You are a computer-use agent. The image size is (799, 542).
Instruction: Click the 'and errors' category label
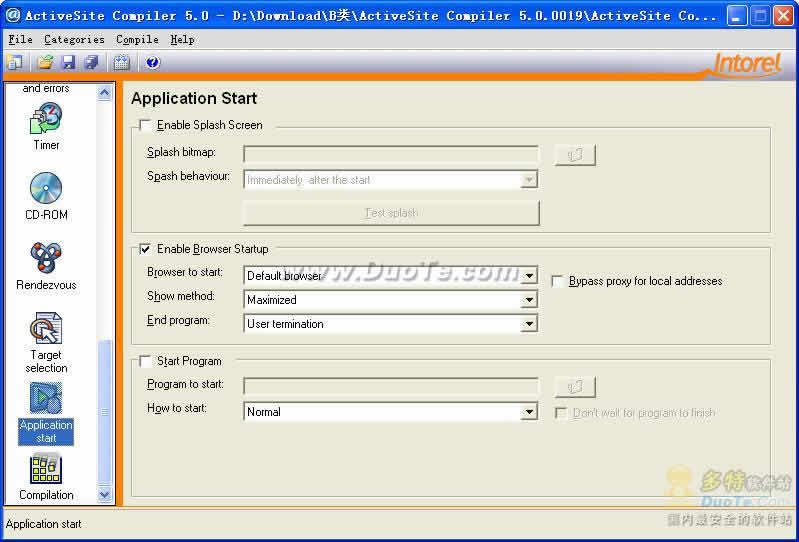tap(46, 88)
